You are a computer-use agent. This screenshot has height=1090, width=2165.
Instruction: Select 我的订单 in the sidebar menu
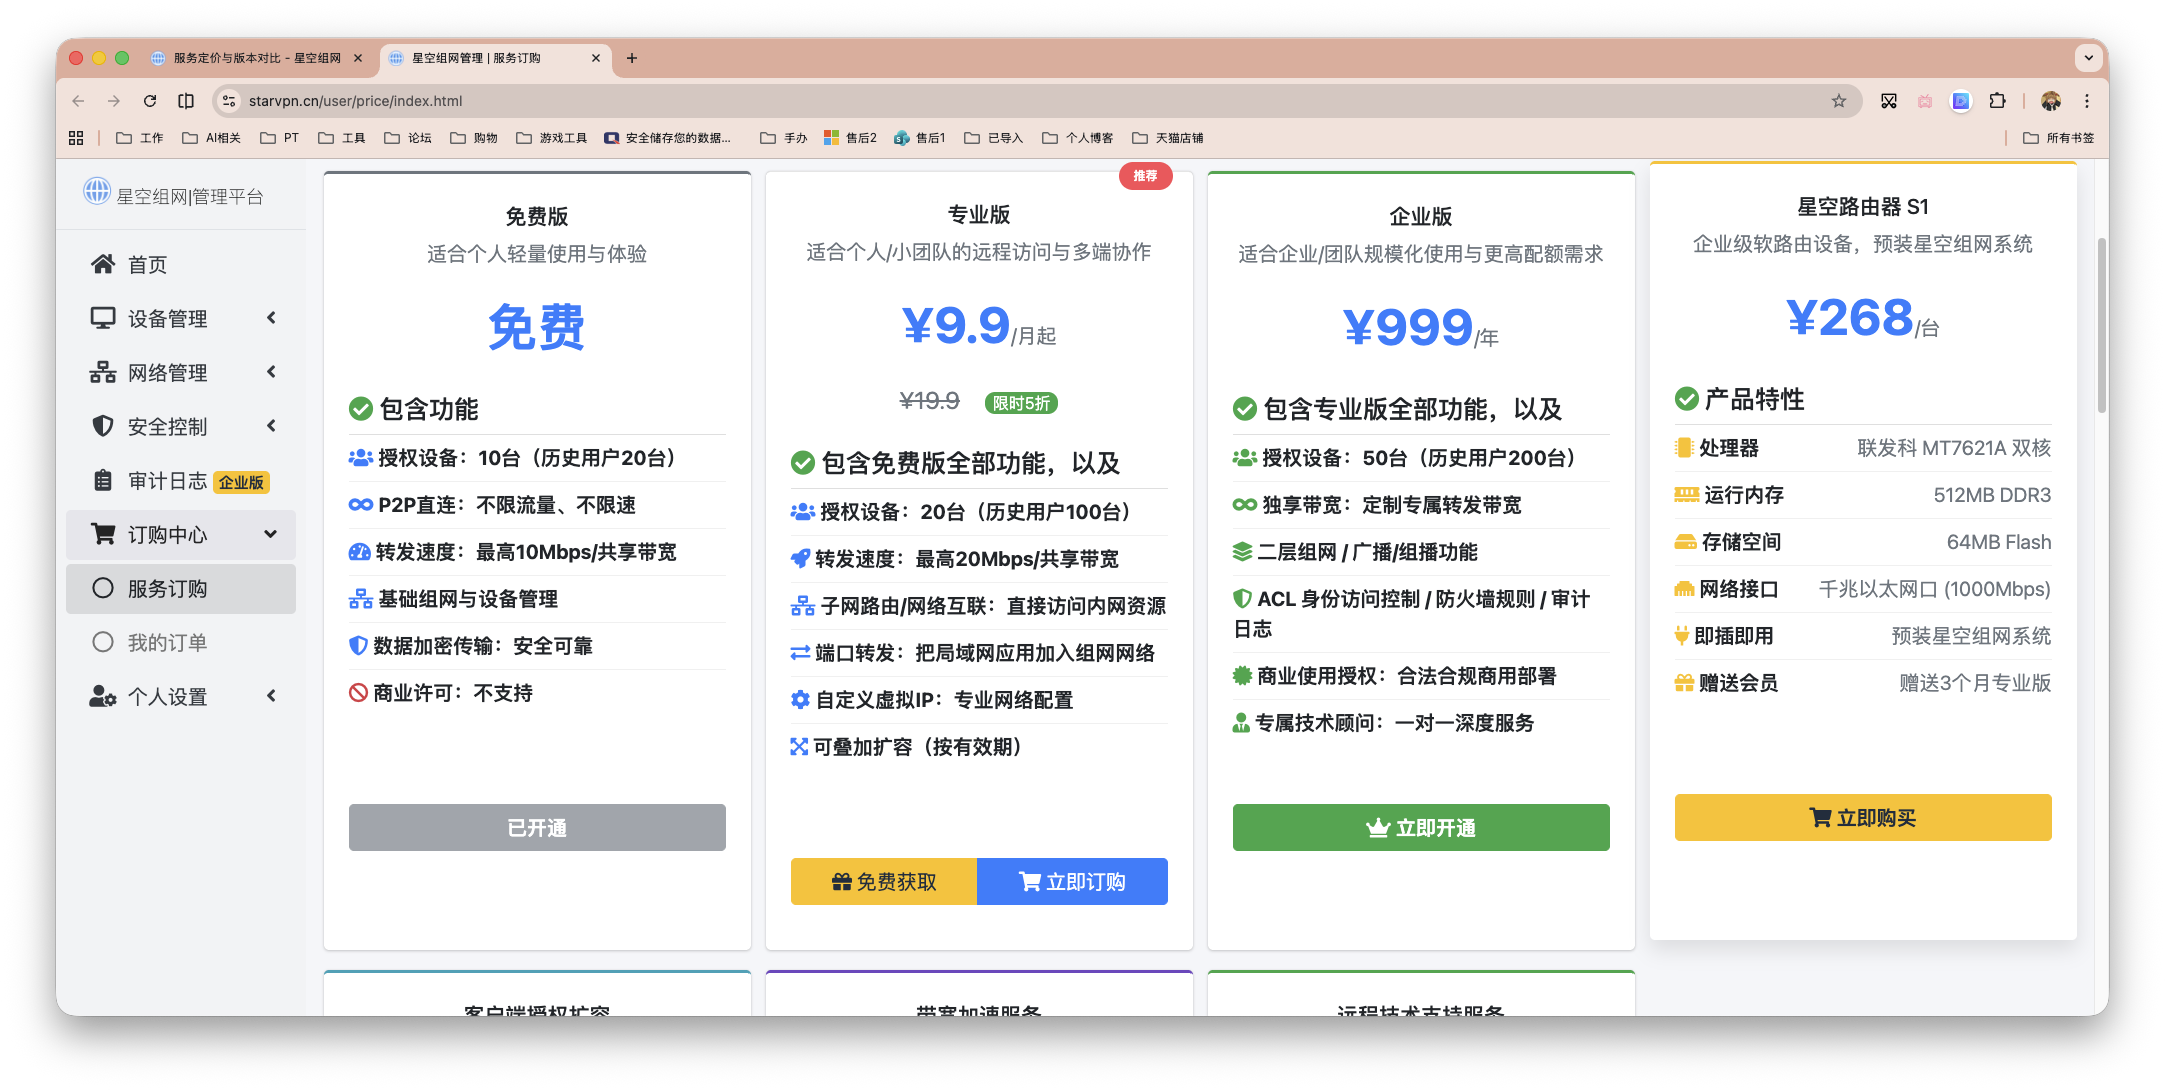[x=166, y=642]
